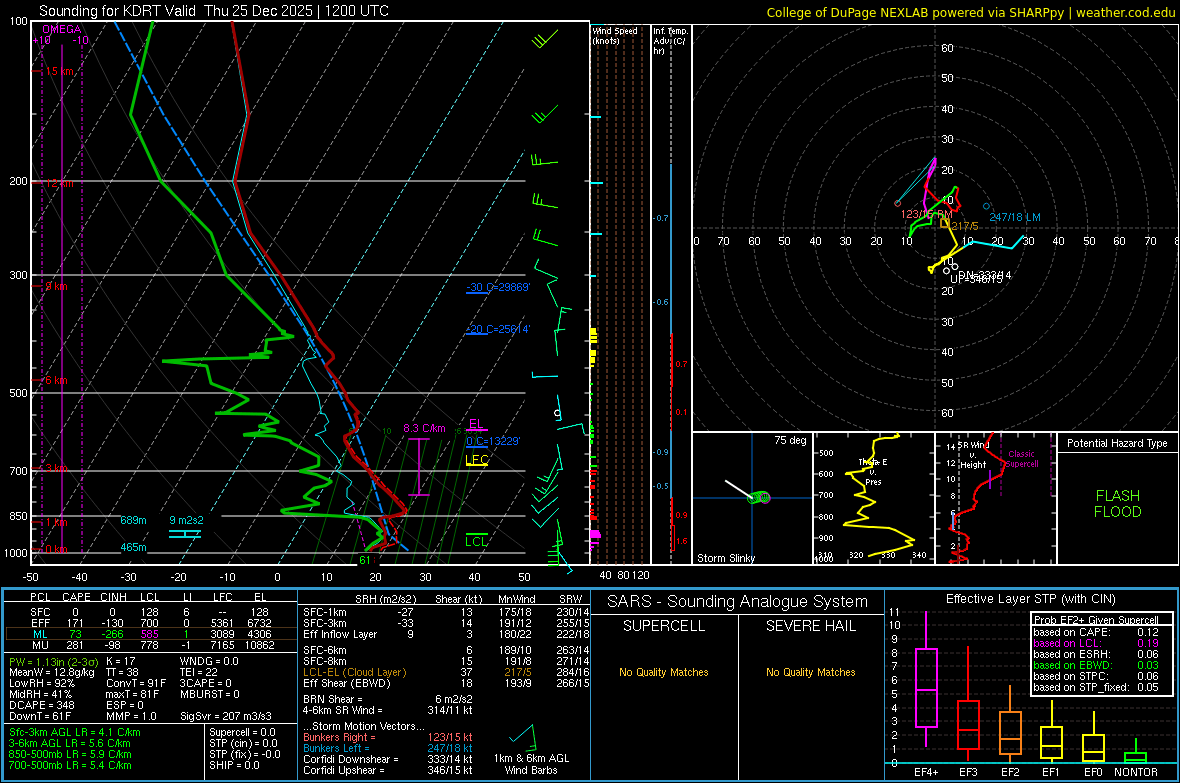Click the green NONTOR box plot
This screenshot has height=783, width=1180.
(x=1135, y=752)
